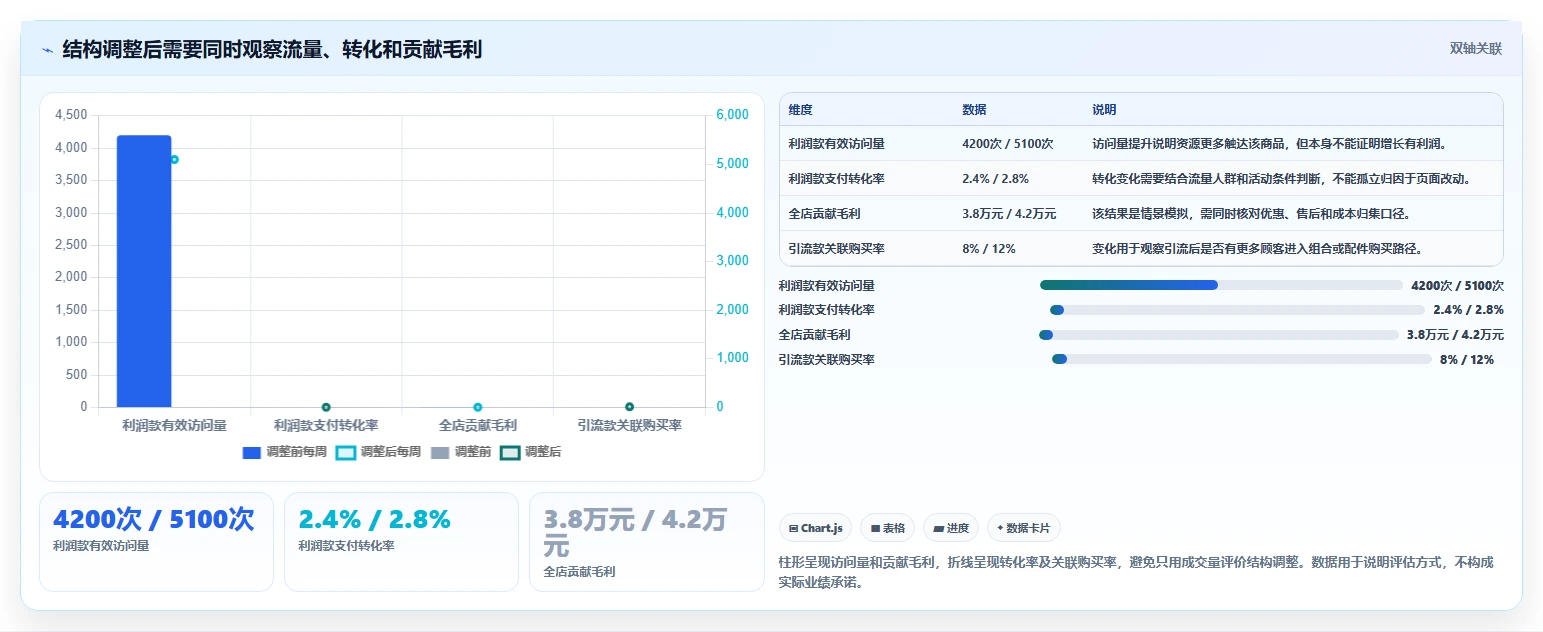1543x632 pixels.
Task: Select the 表格 tag
Action: (888, 528)
